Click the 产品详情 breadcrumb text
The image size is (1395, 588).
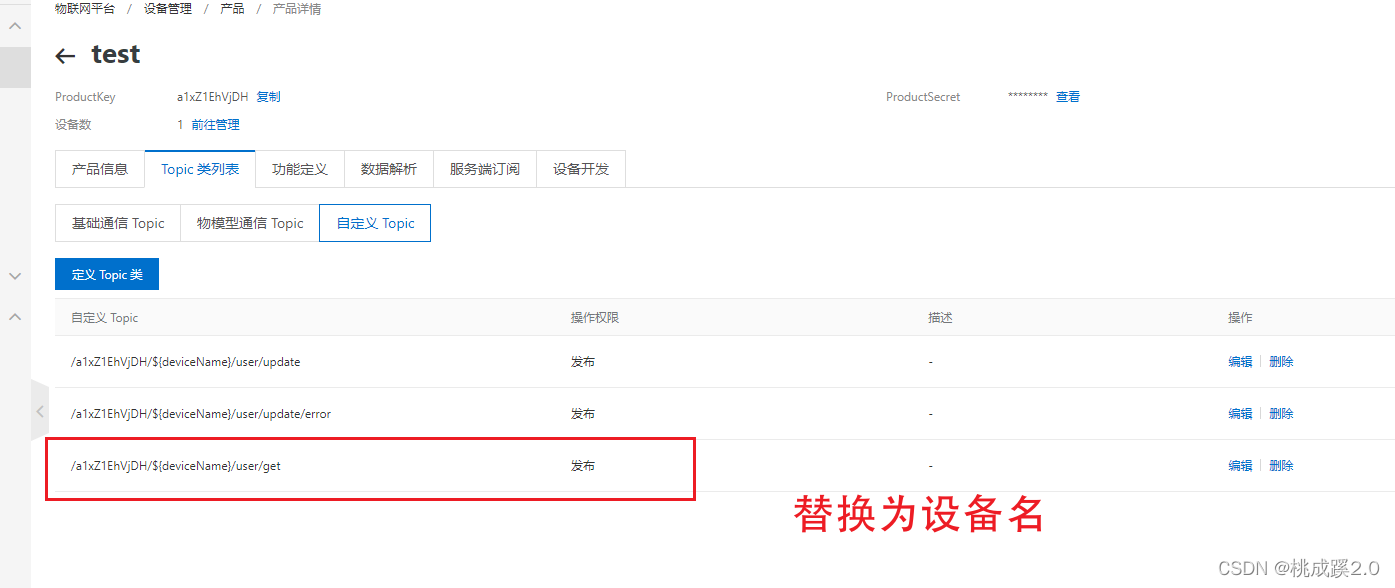297,9
